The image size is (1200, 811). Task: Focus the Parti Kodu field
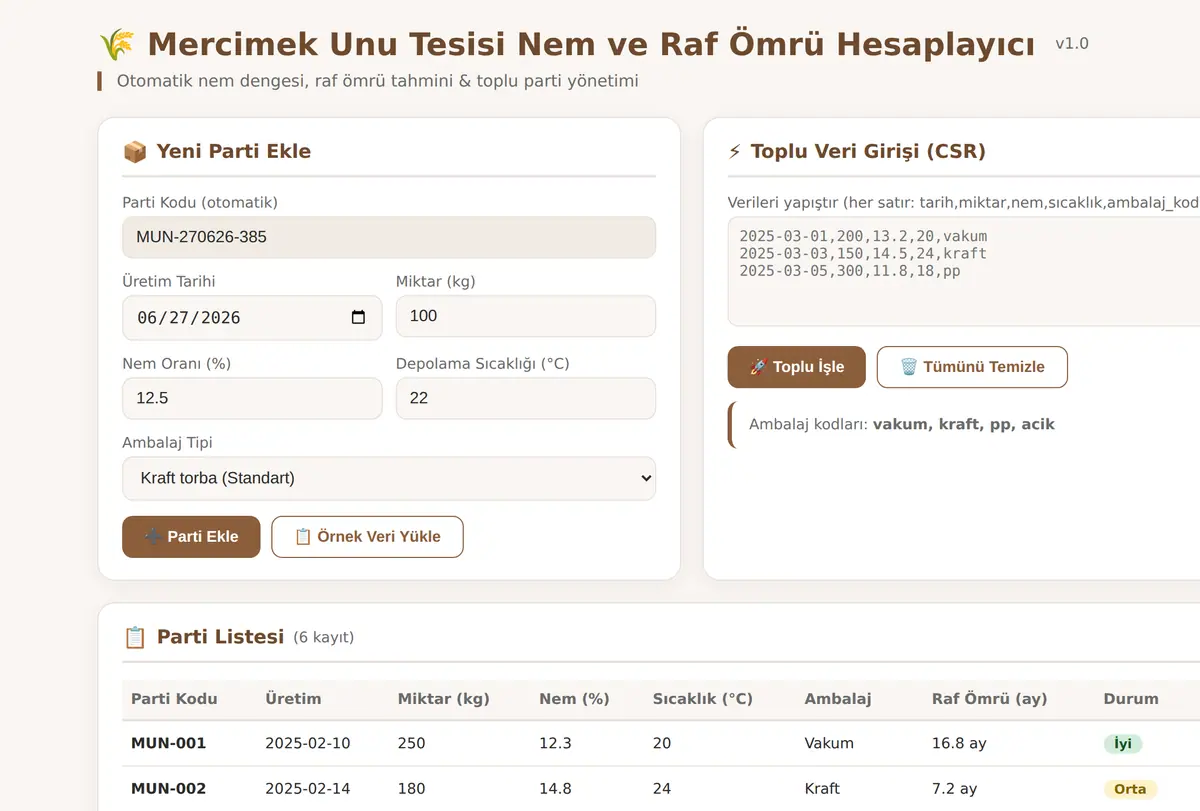click(x=389, y=237)
